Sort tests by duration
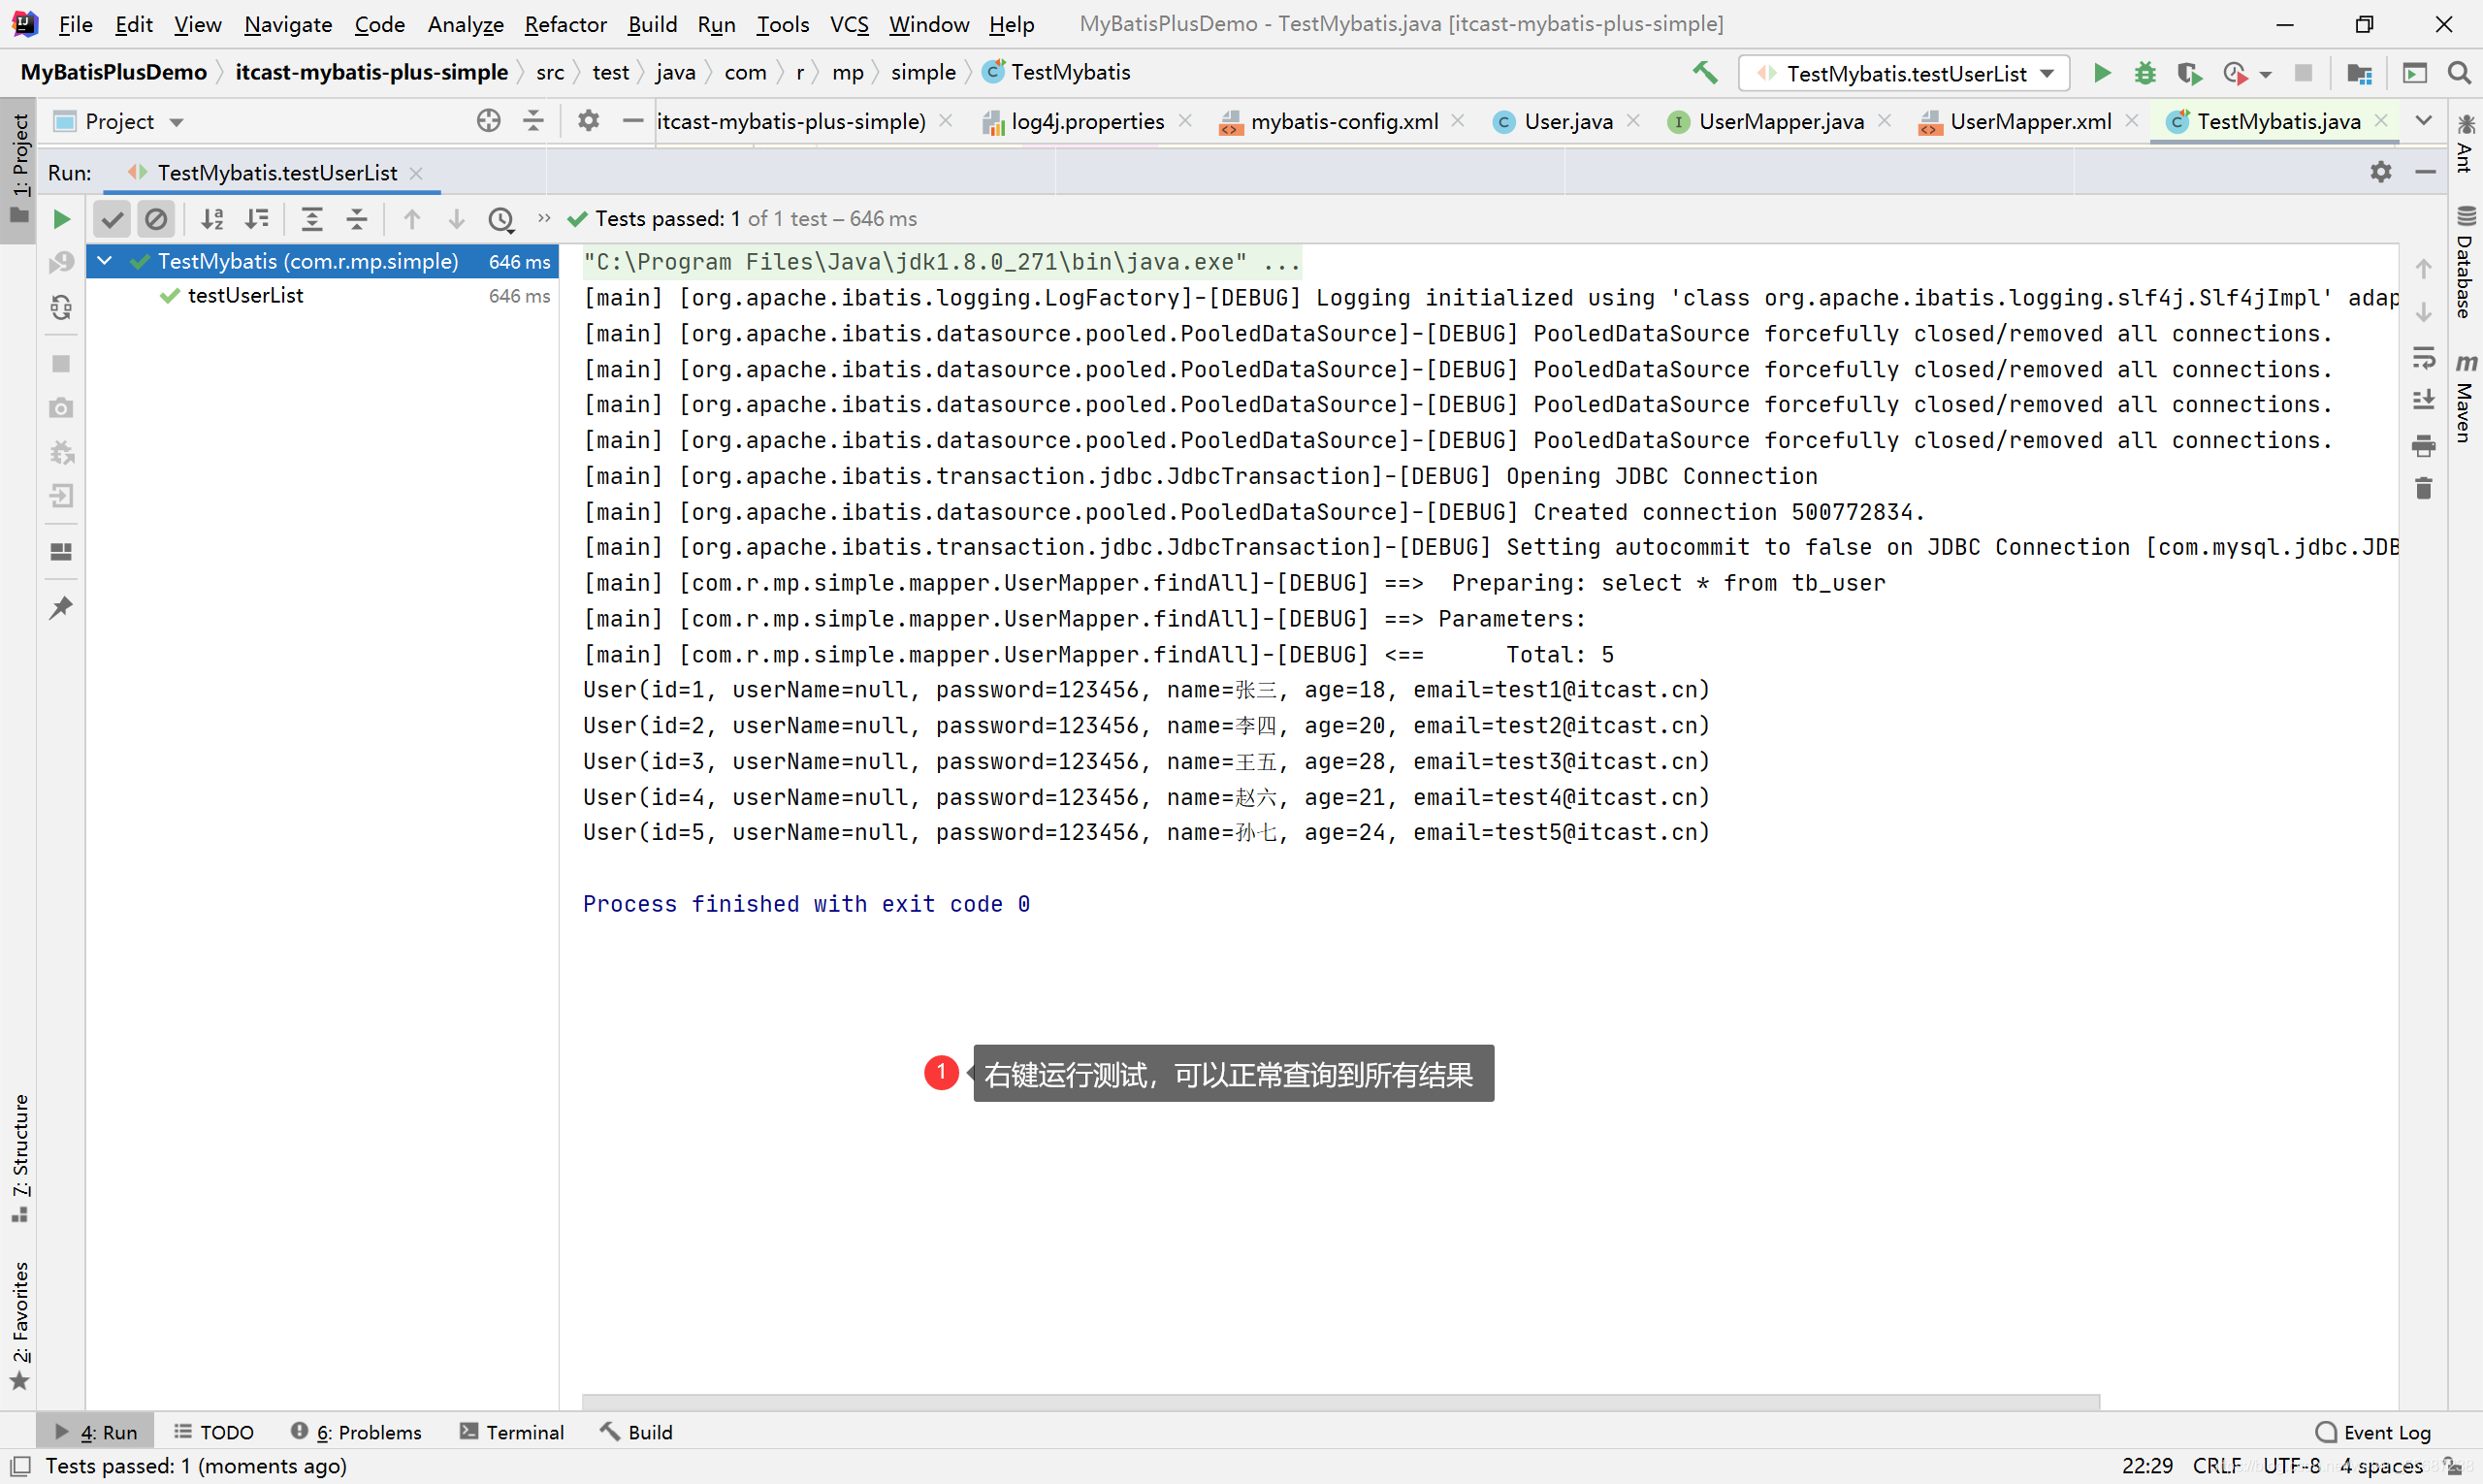Viewport: 2483px width, 1484px height. point(257,219)
